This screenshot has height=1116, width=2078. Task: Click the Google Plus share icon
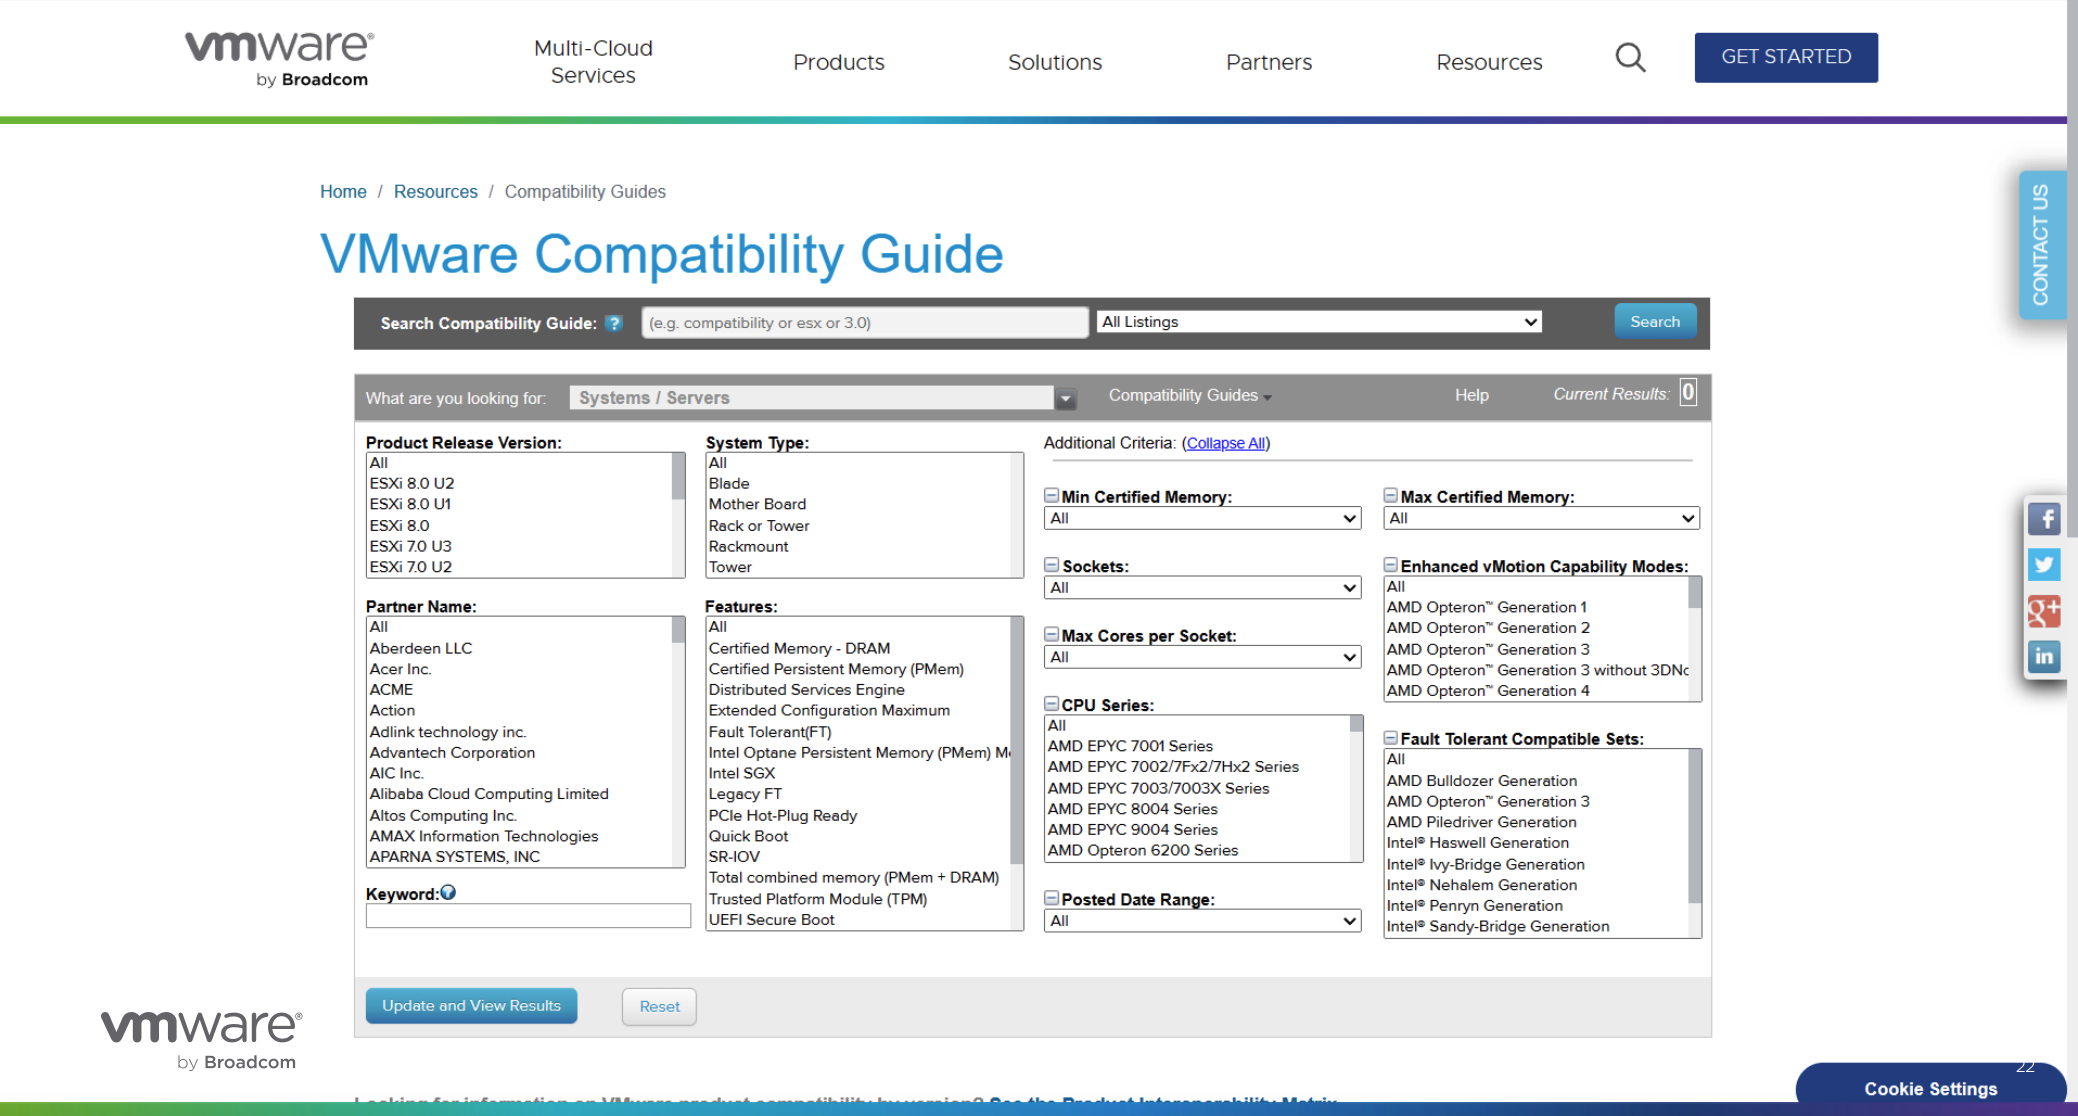pyautogui.click(x=2044, y=611)
